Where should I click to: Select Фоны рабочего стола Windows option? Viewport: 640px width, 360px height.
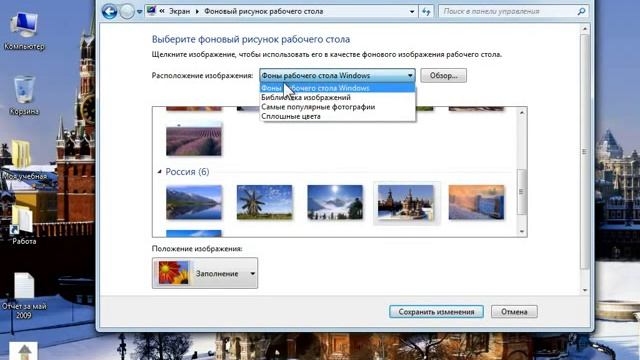[338, 88]
